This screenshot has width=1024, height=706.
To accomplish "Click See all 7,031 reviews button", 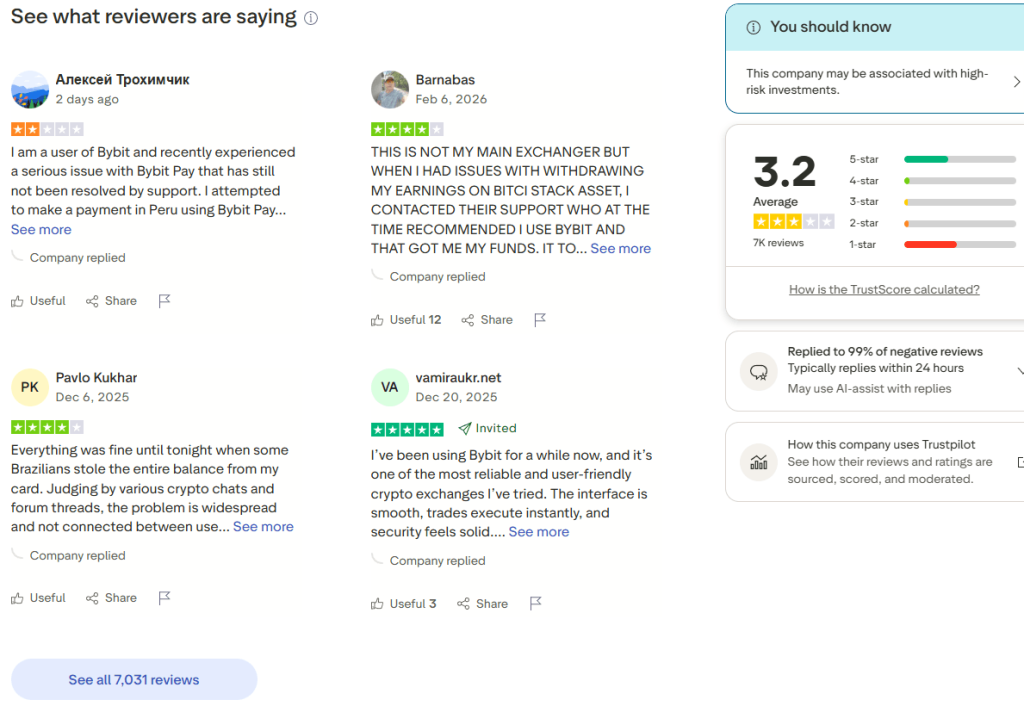I will (x=134, y=679).
